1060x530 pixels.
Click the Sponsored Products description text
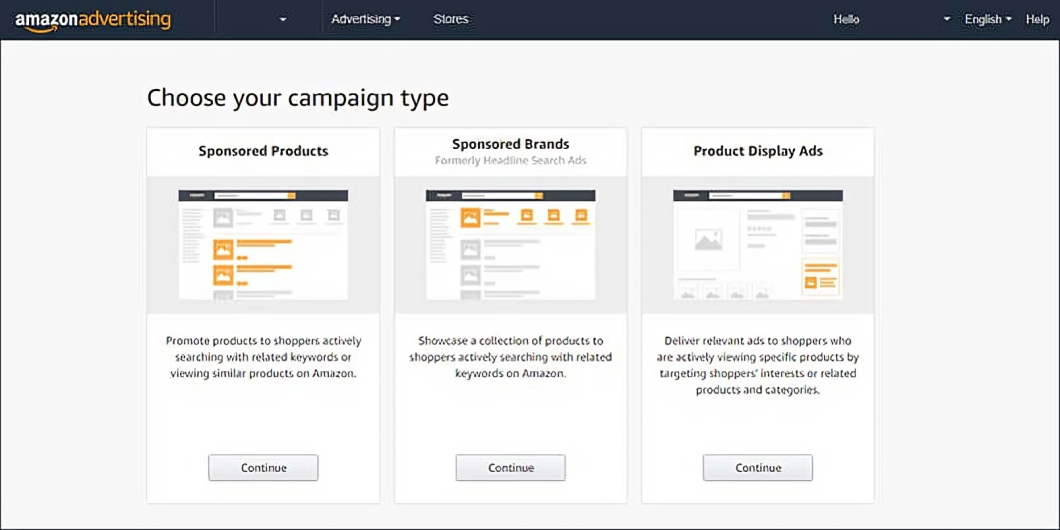tap(263, 357)
